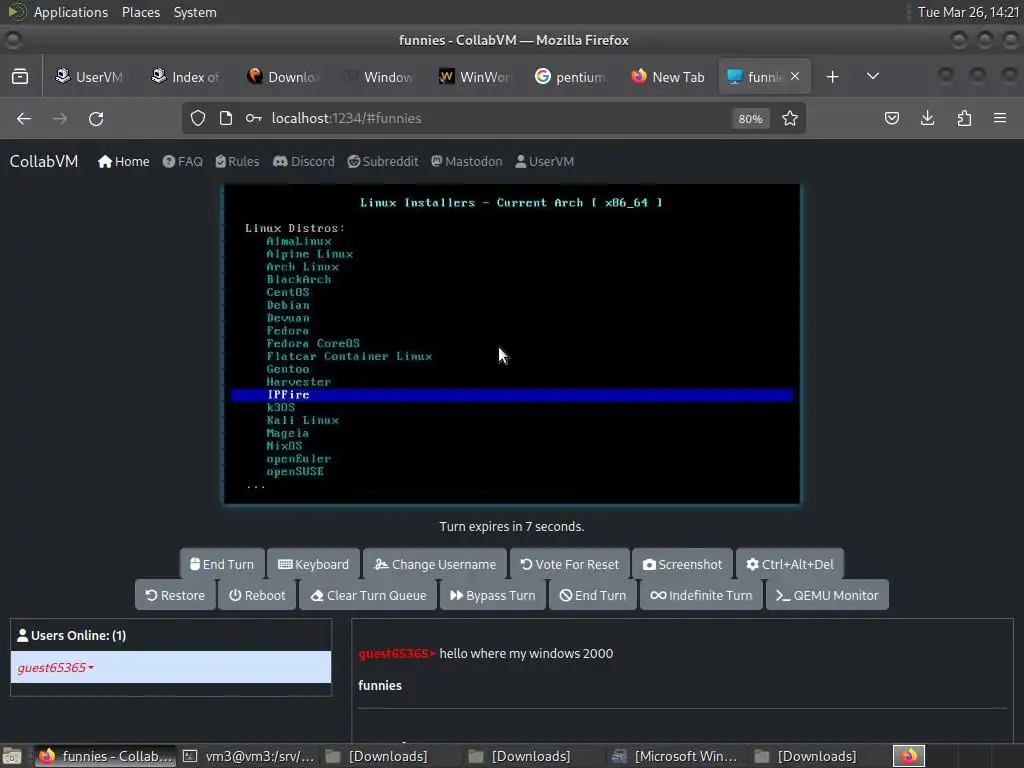The width and height of the screenshot is (1024, 768).
Task: Open the Places menu
Action: (x=140, y=12)
